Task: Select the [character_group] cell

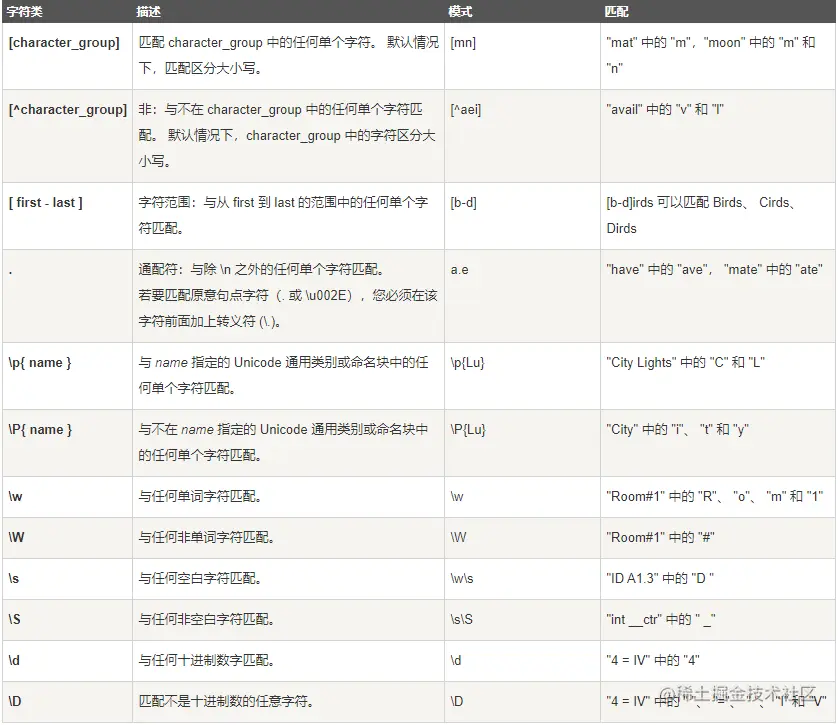Action: [67, 56]
